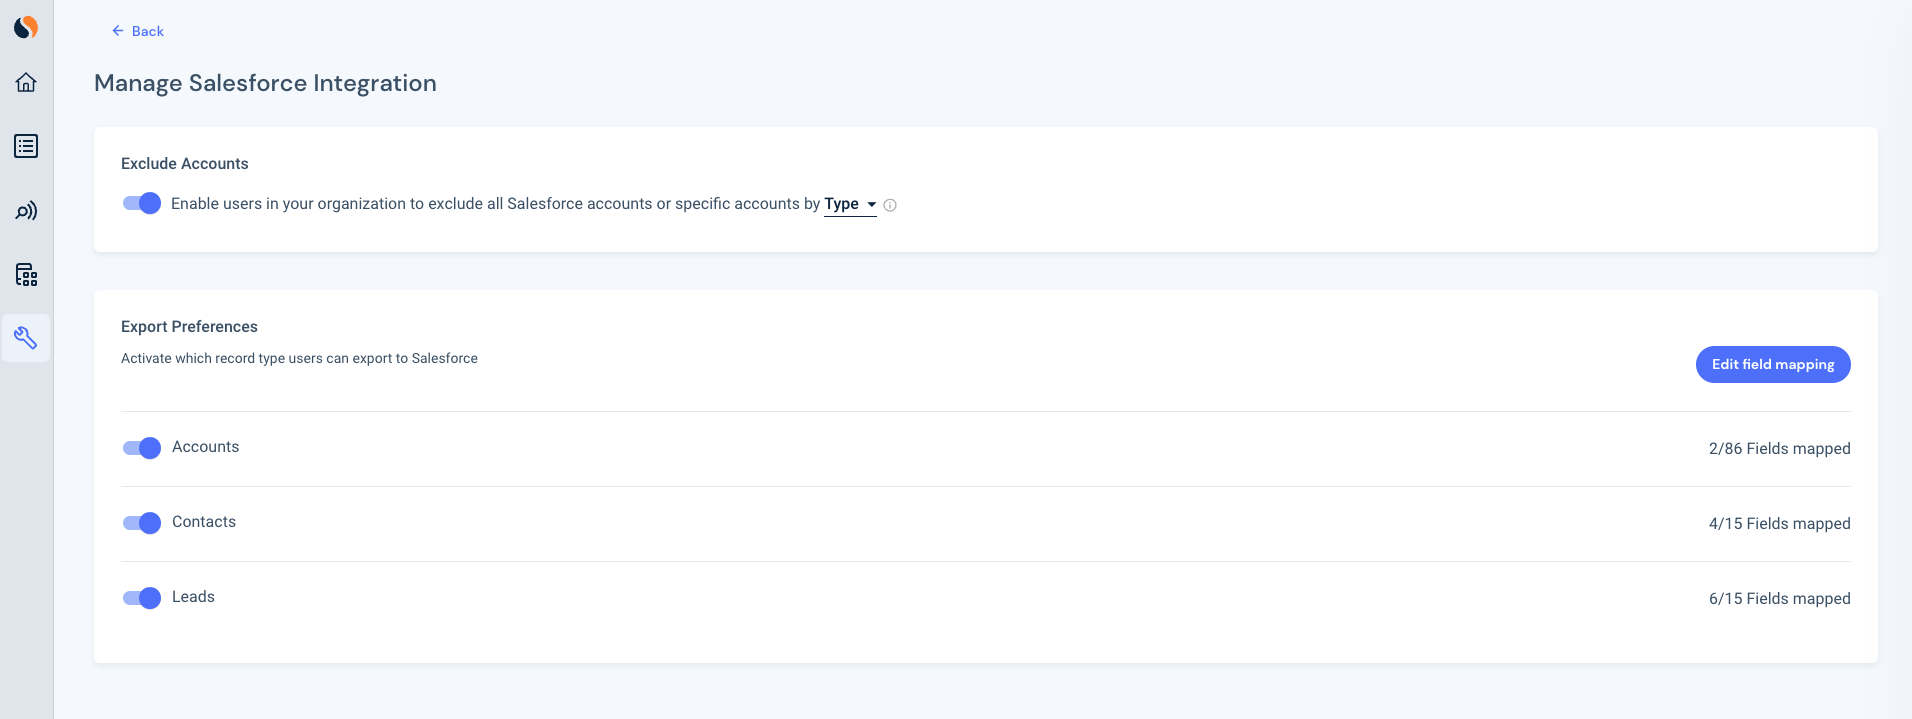Open the list icon in the sidebar
The height and width of the screenshot is (719, 1912).
[x=26, y=146]
